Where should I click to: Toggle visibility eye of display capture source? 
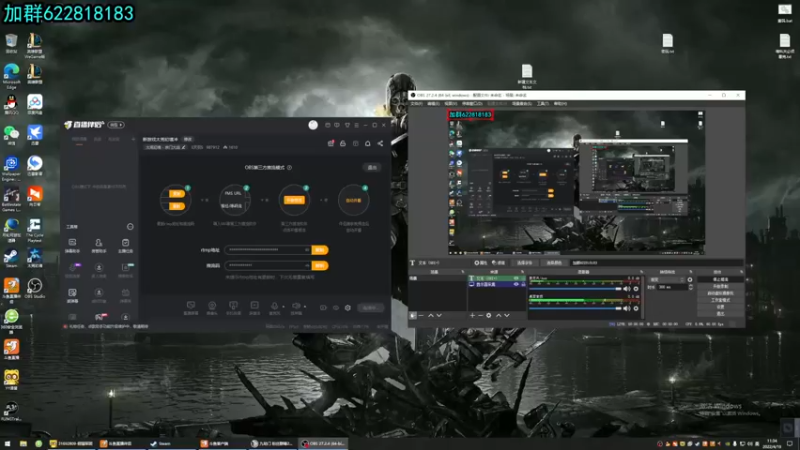[x=516, y=284]
